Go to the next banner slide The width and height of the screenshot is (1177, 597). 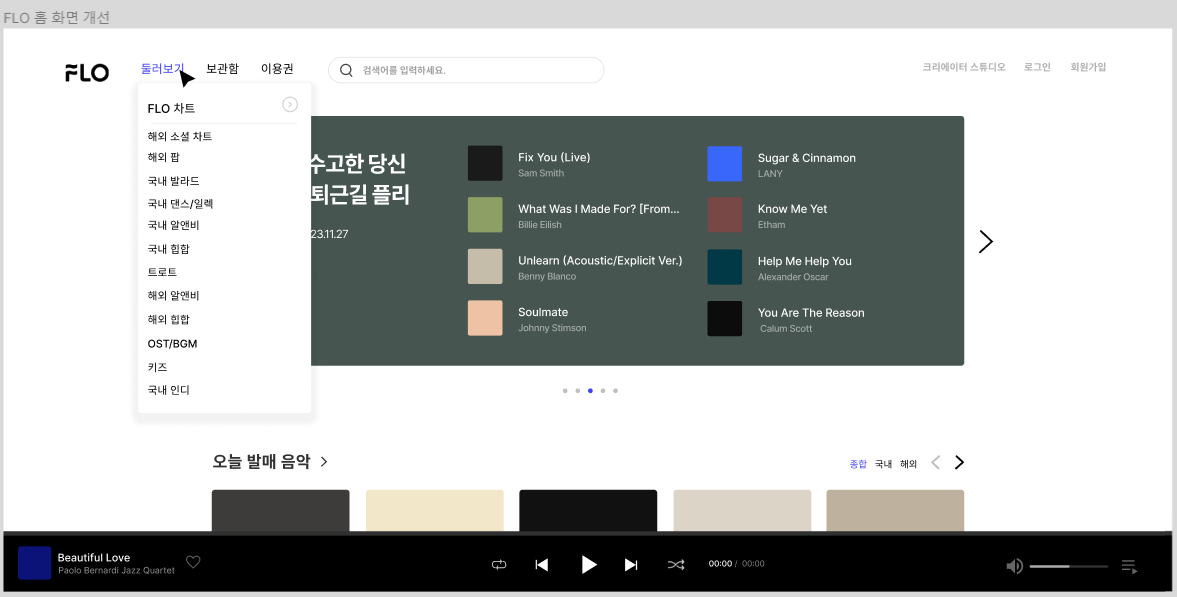tap(986, 241)
